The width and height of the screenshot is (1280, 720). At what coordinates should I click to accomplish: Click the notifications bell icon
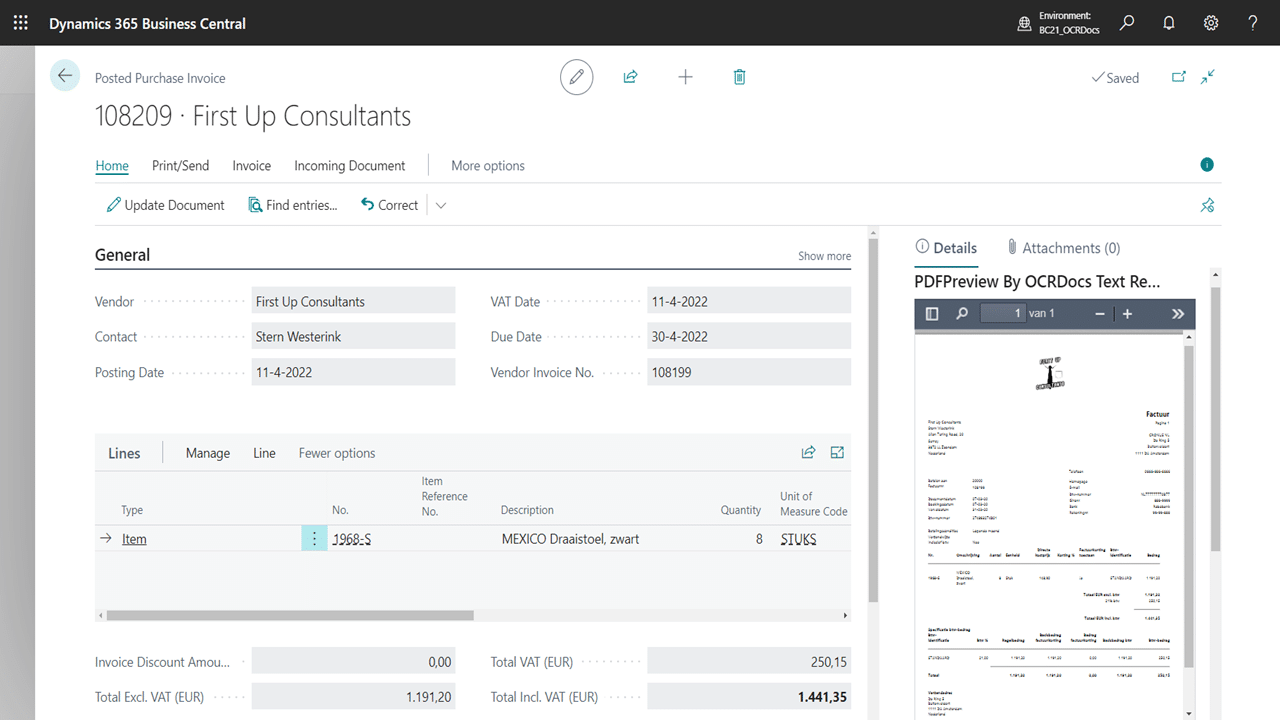tap(1168, 23)
